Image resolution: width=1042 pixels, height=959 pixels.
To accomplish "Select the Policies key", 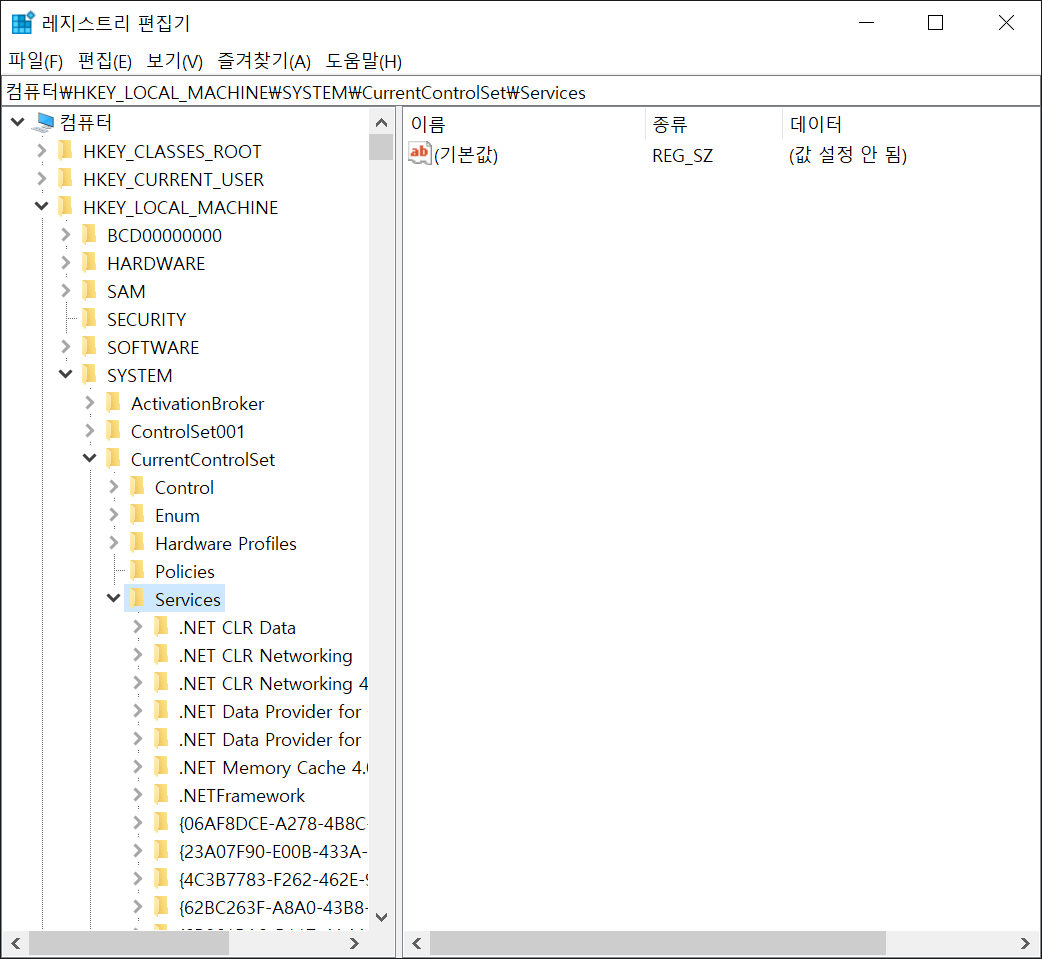I will [x=185, y=571].
